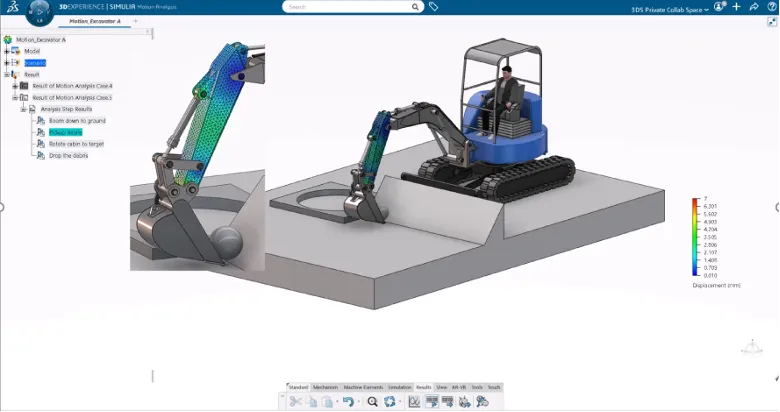Select Rotate cabin to target step
This screenshot has width=780, height=412.
pyautogui.click(x=76, y=144)
